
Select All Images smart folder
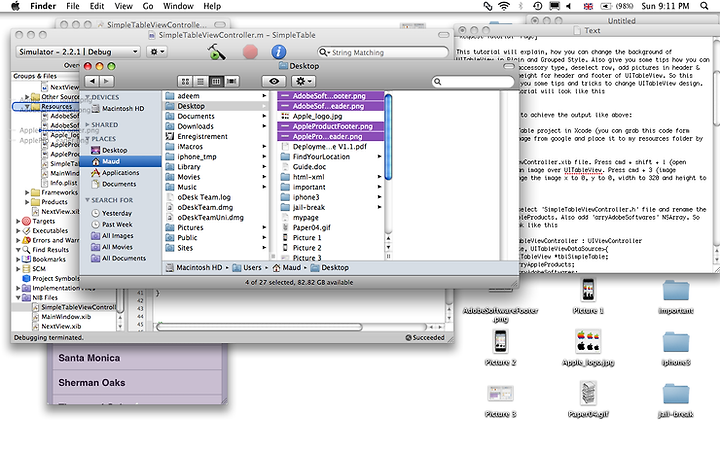(112, 236)
